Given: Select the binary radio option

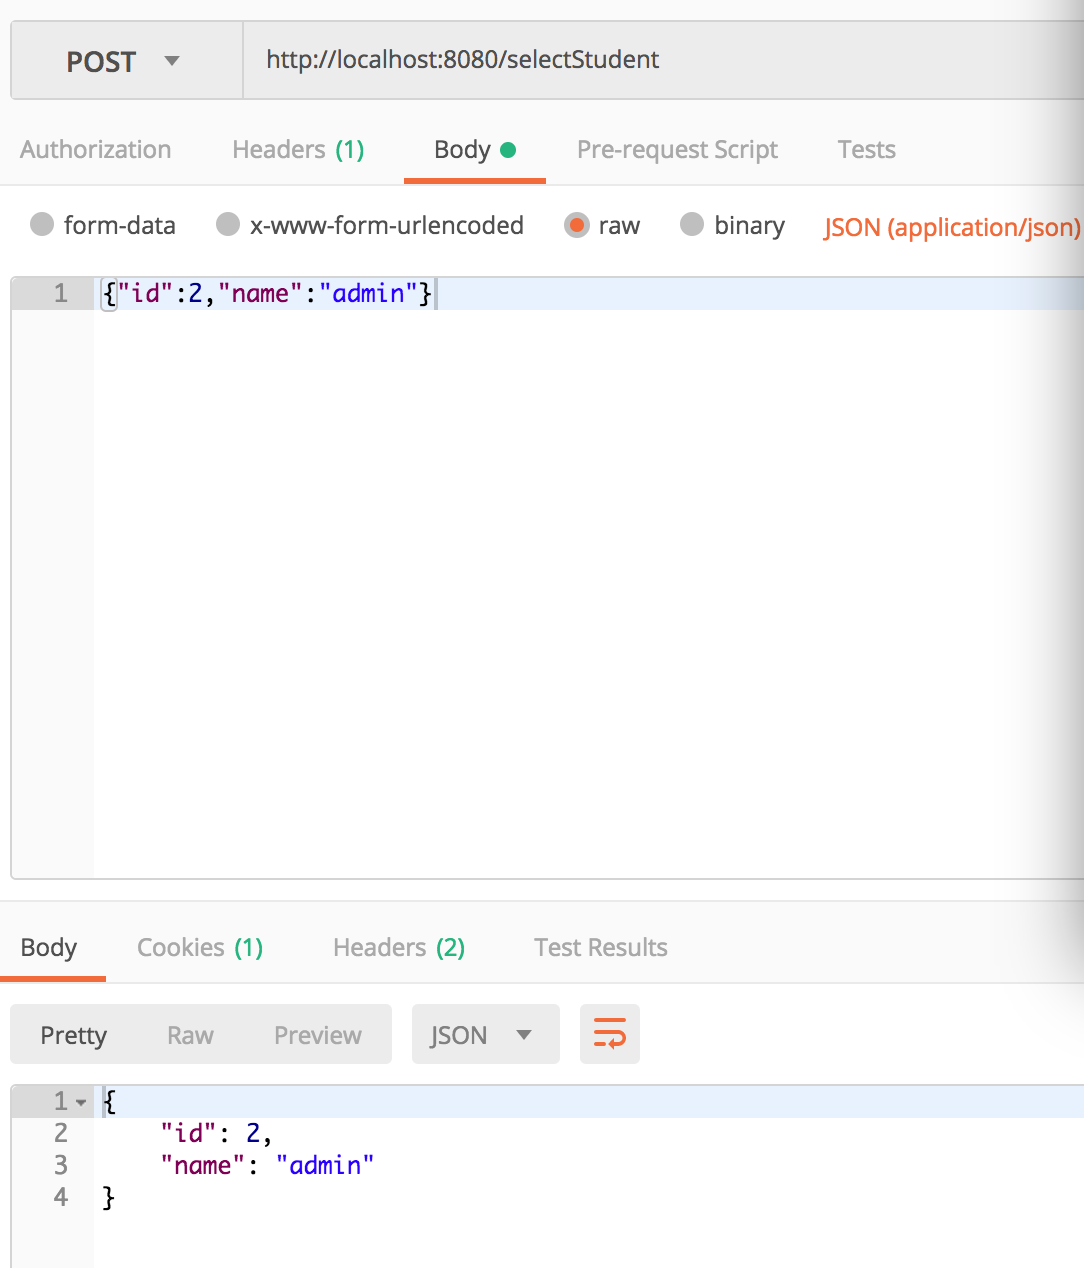Looking at the screenshot, I should click(692, 224).
